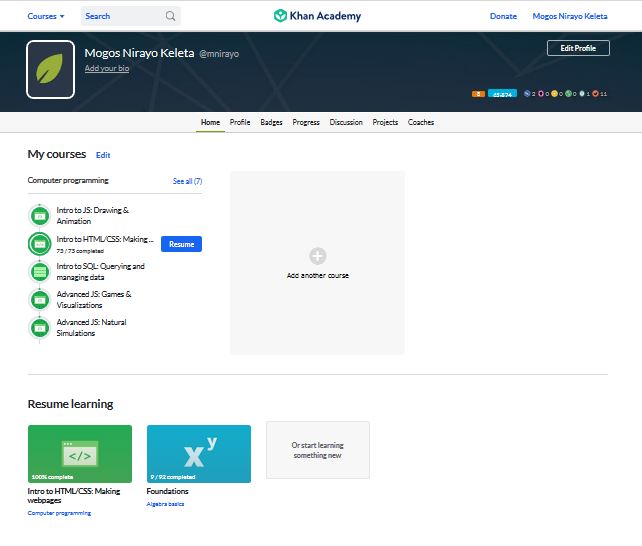Click the Add another course label

[x=318, y=275]
